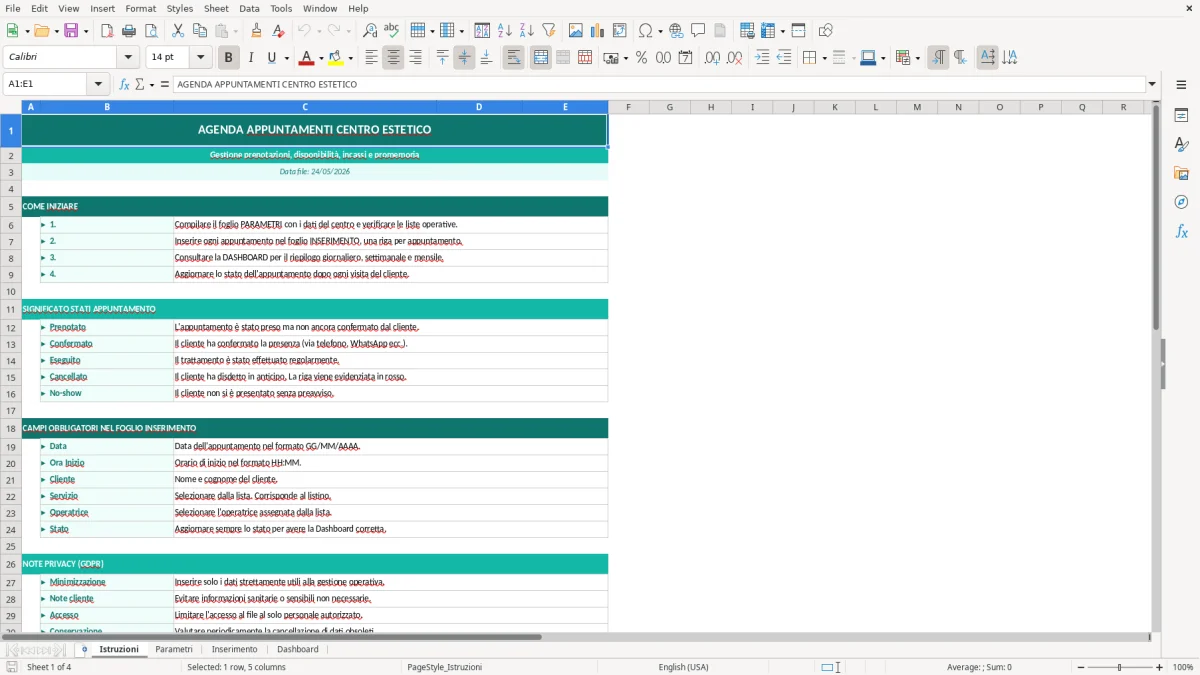The image size is (1200, 675).
Task: Open the Draw functions shapes icon
Action: pos(826,31)
